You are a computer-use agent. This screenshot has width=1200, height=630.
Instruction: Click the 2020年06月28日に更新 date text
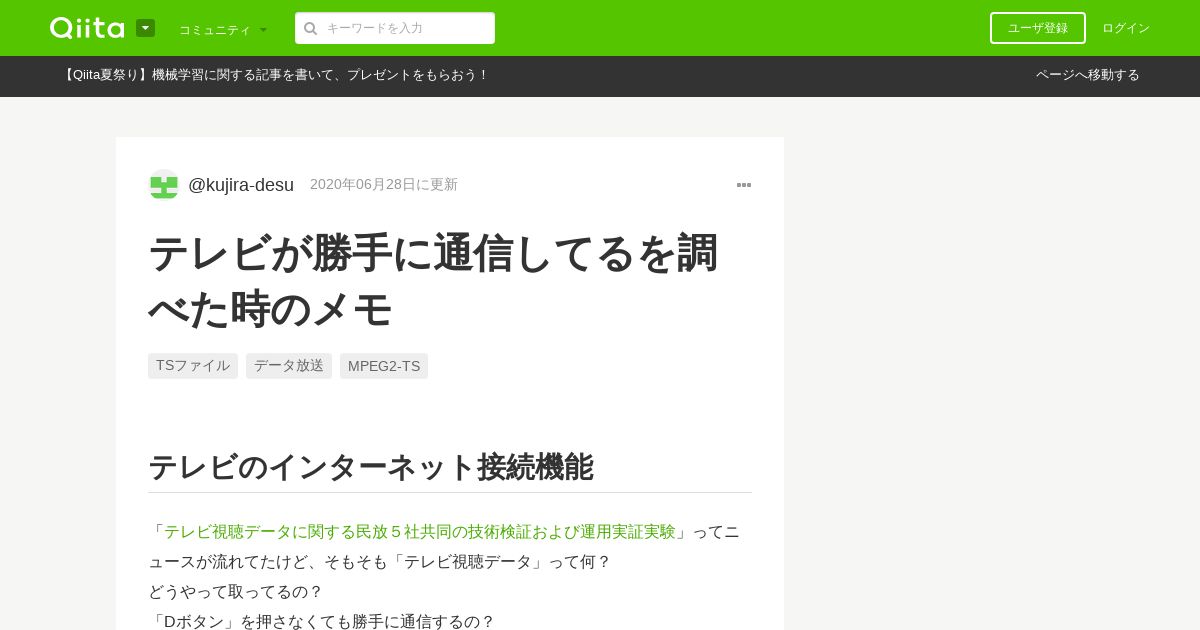384,185
